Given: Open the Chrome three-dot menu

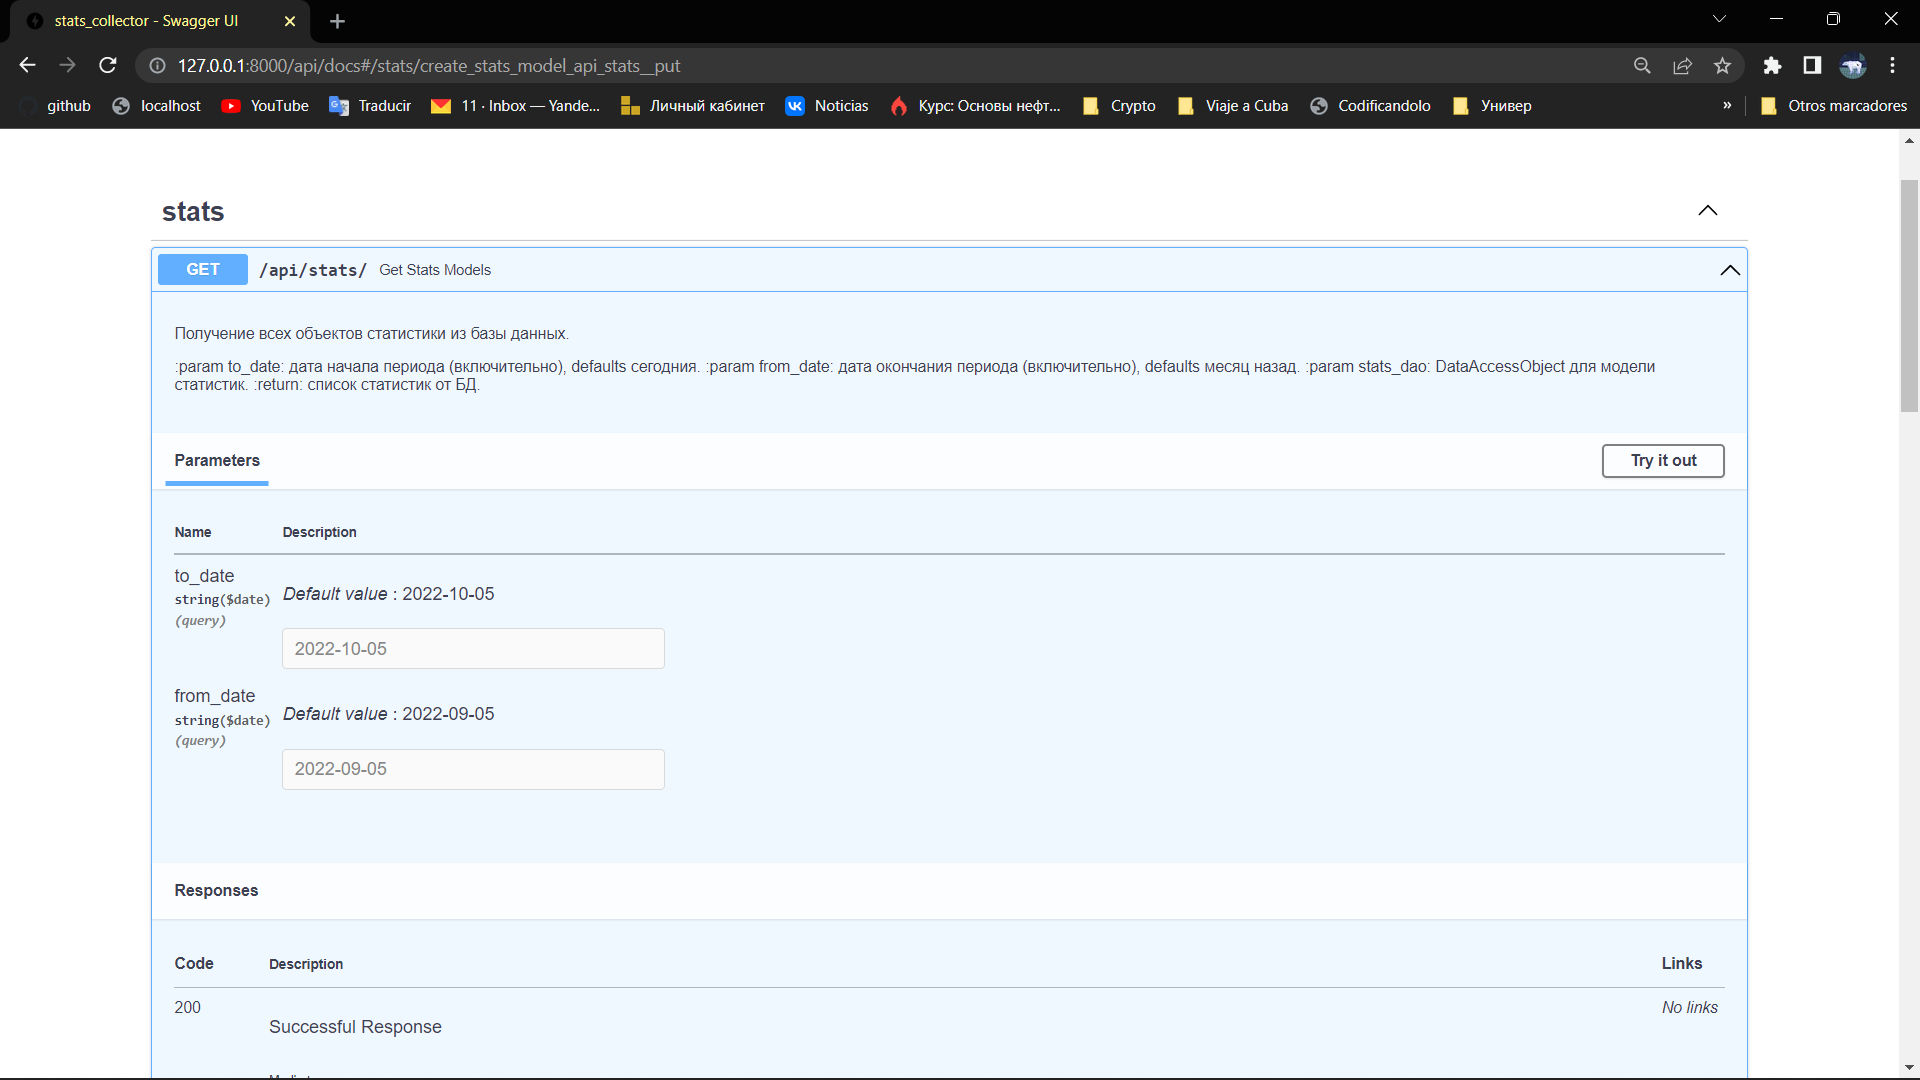Looking at the screenshot, I should 1892,65.
